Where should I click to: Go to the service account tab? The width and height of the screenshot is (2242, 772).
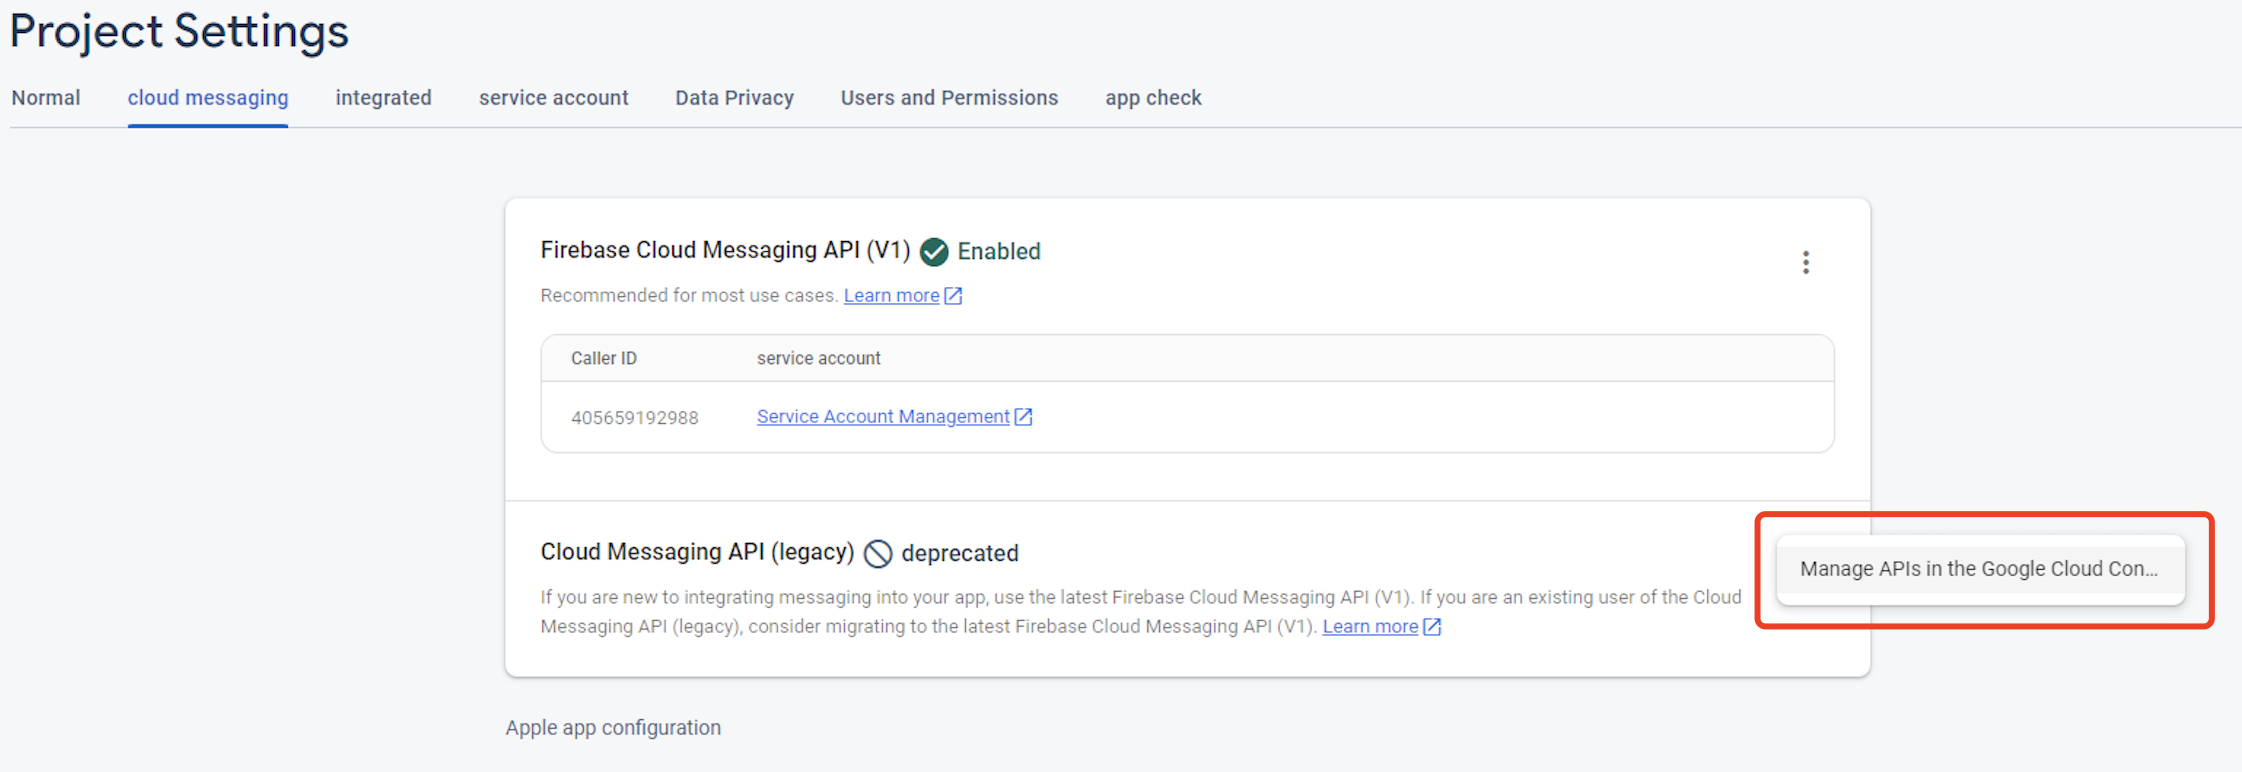(x=554, y=98)
